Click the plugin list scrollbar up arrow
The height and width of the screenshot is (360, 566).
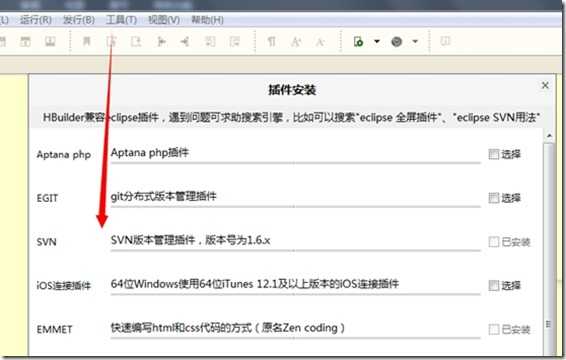(x=549, y=136)
